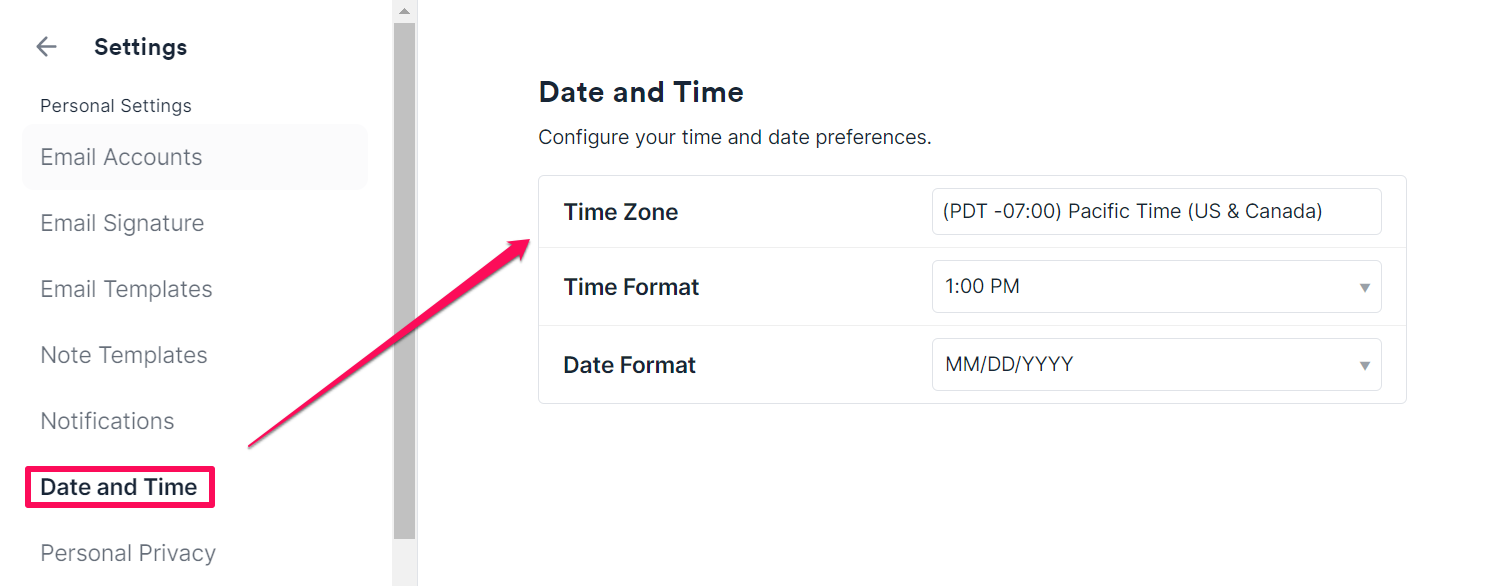Navigate to Email Templates
This screenshot has width=1494, height=586.
pyautogui.click(x=126, y=288)
